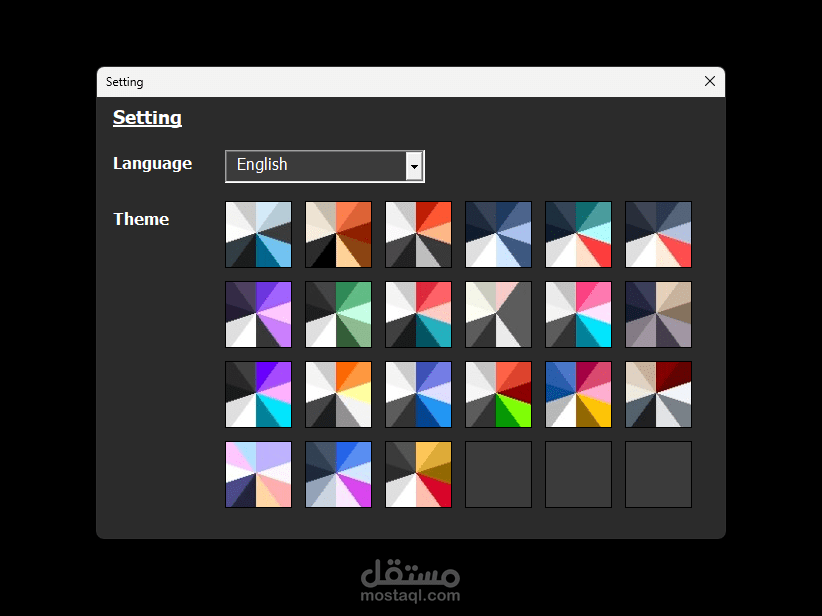This screenshot has width=822, height=616.
Task: Choose the white, orange and pale-yellow theme
Action: pos(338,394)
